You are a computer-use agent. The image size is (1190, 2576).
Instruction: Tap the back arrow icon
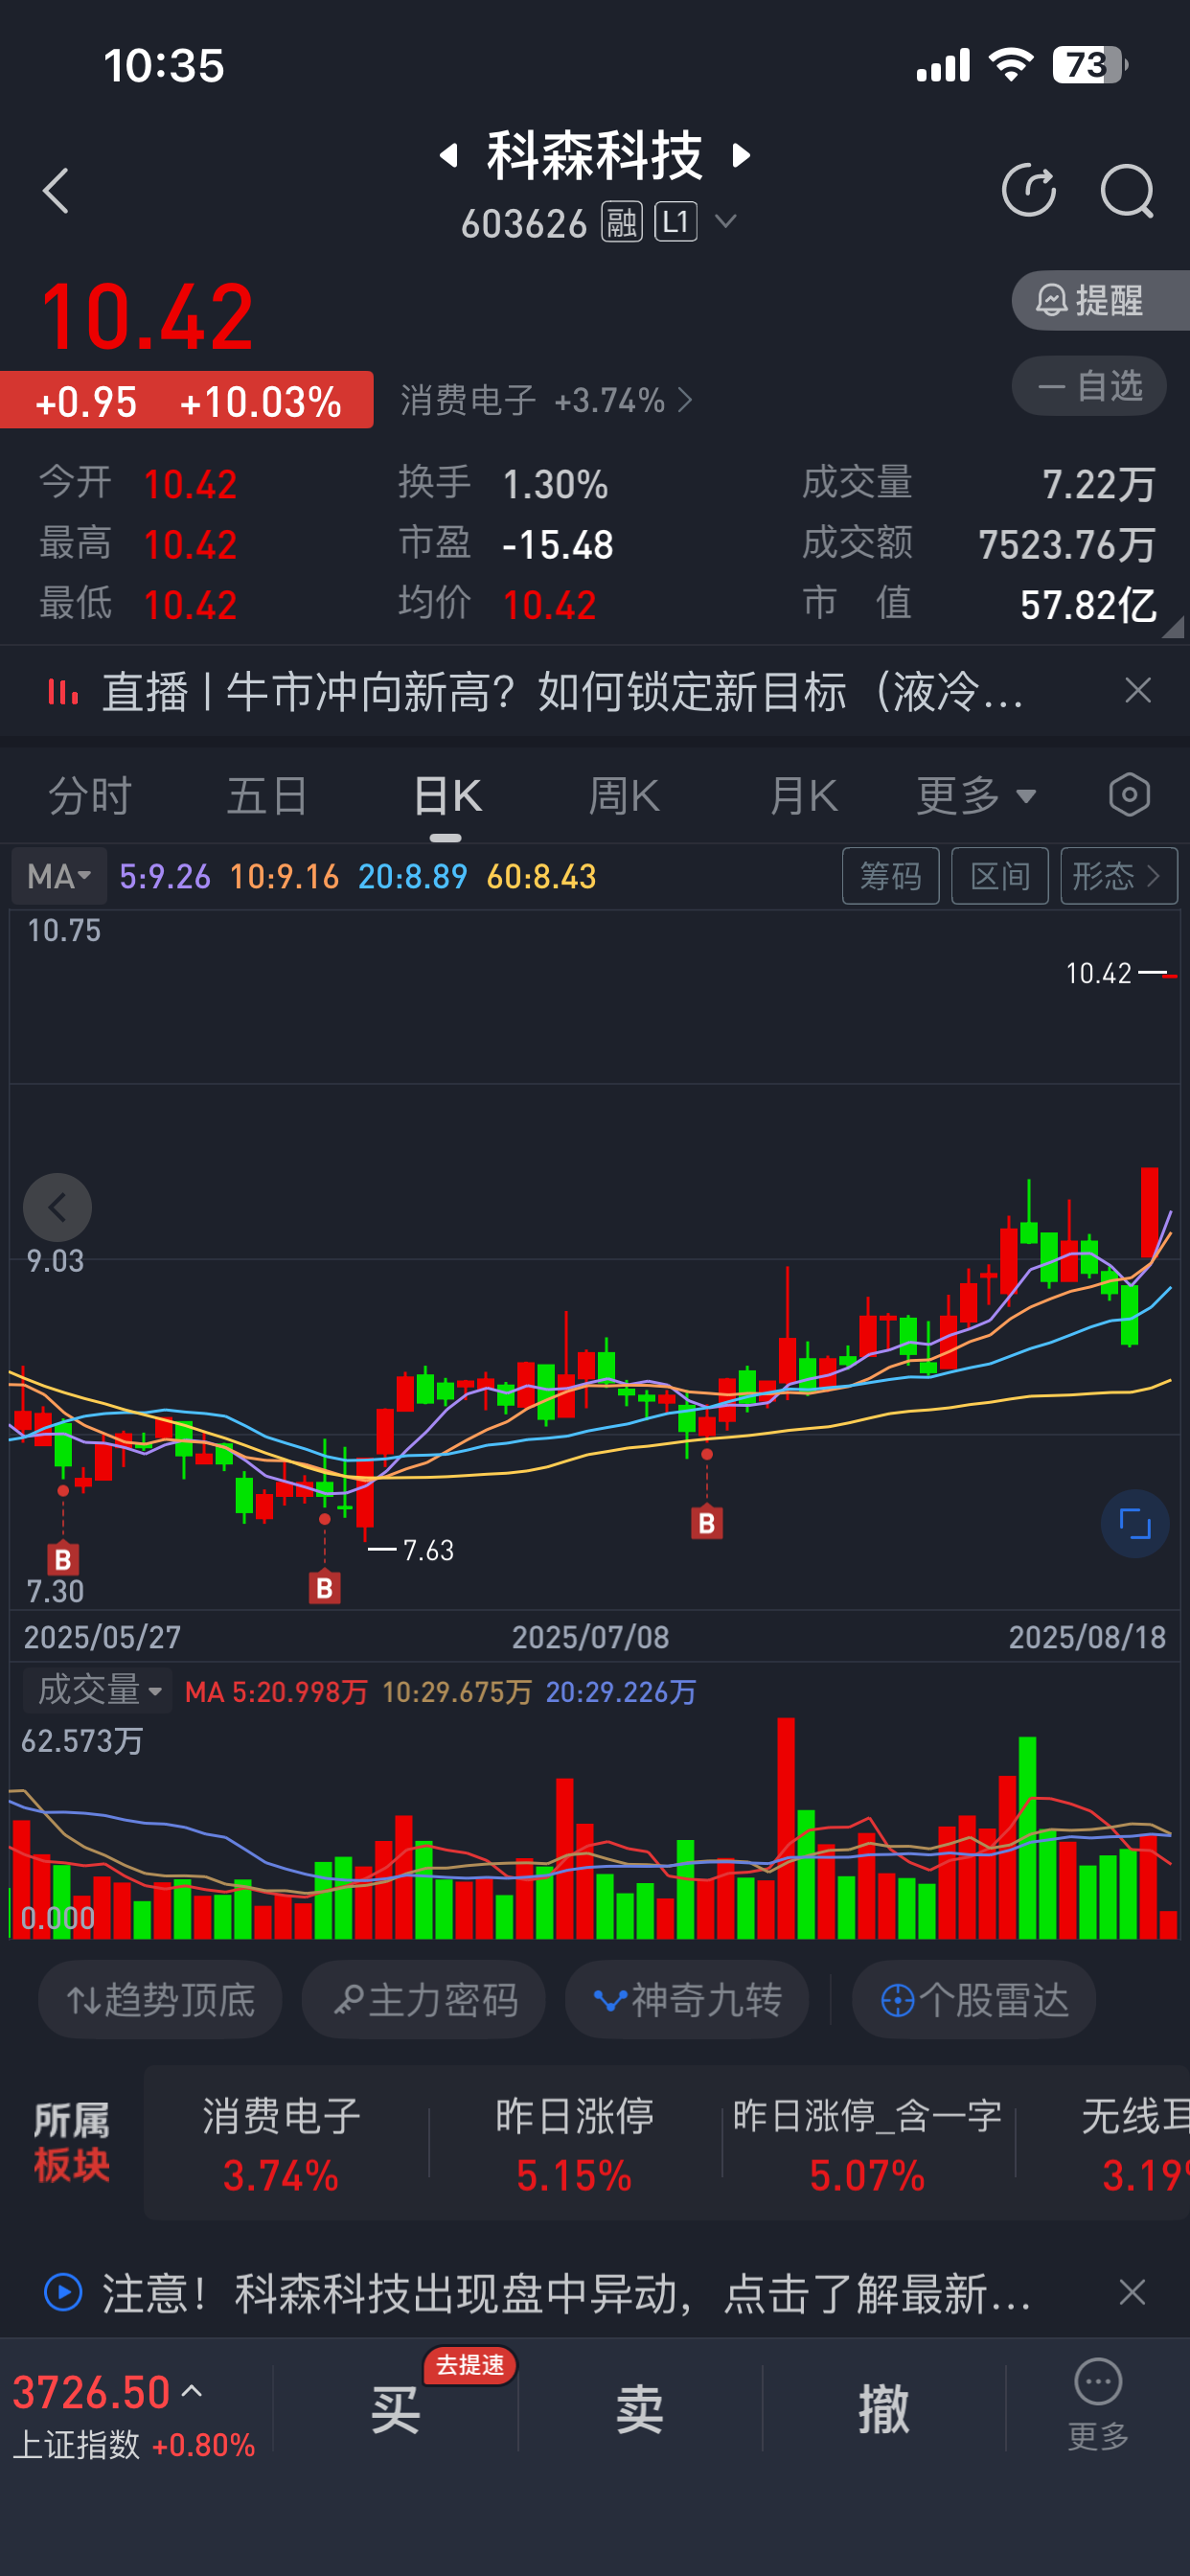pyautogui.click(x=56, y=190)
